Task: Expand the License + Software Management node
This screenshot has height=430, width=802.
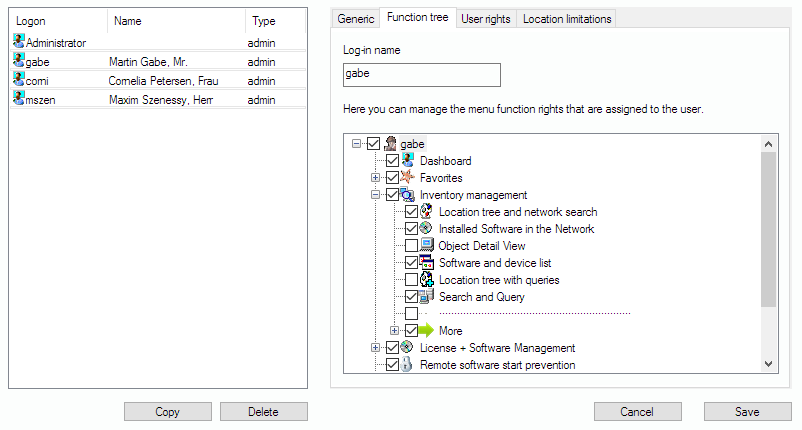Action: point(376,348)
